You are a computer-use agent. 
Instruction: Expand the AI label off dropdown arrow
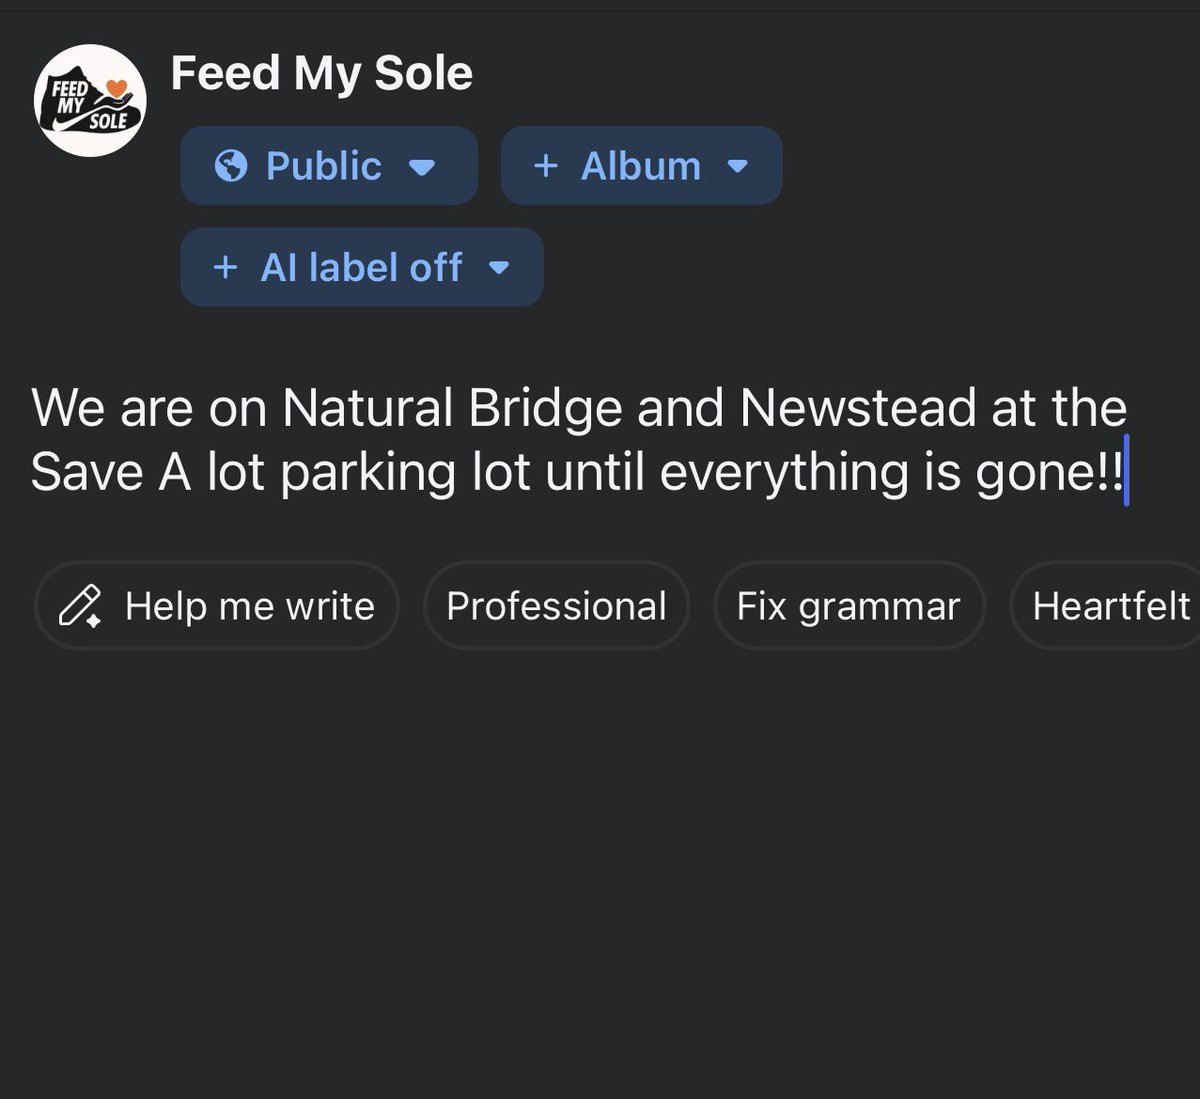[499, 268]
